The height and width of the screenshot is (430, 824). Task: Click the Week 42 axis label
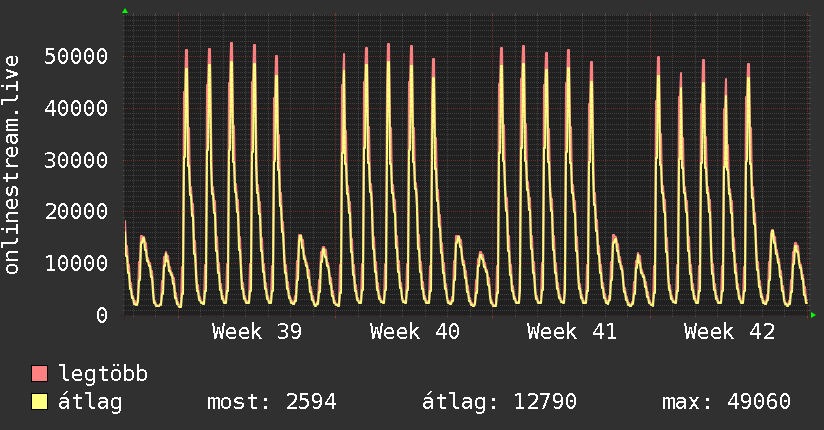pyautogui.click(x=729, y=332)
